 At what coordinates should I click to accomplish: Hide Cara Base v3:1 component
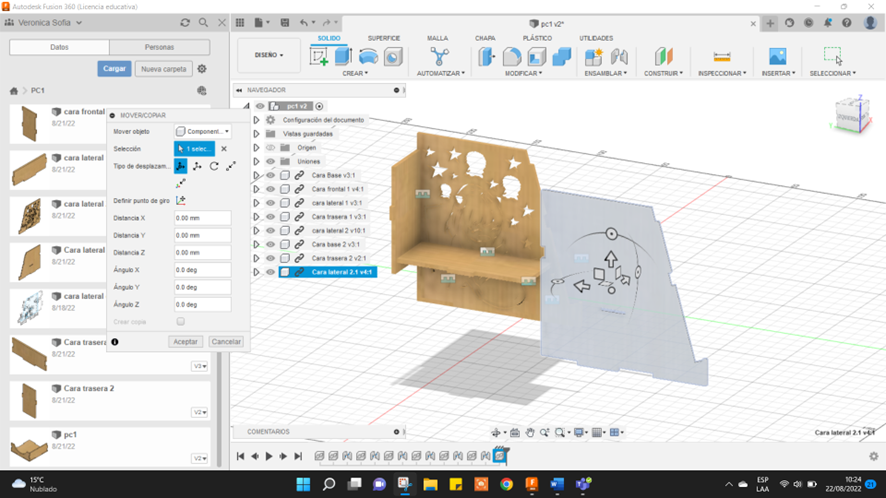(270, 175)
